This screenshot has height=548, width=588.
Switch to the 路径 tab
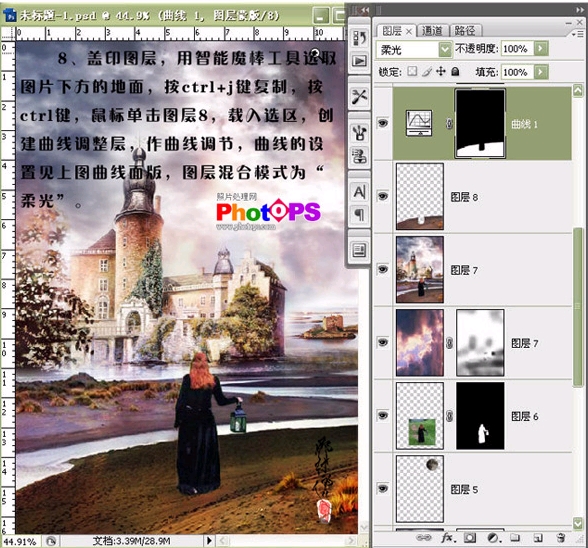[x=465, y=31]
